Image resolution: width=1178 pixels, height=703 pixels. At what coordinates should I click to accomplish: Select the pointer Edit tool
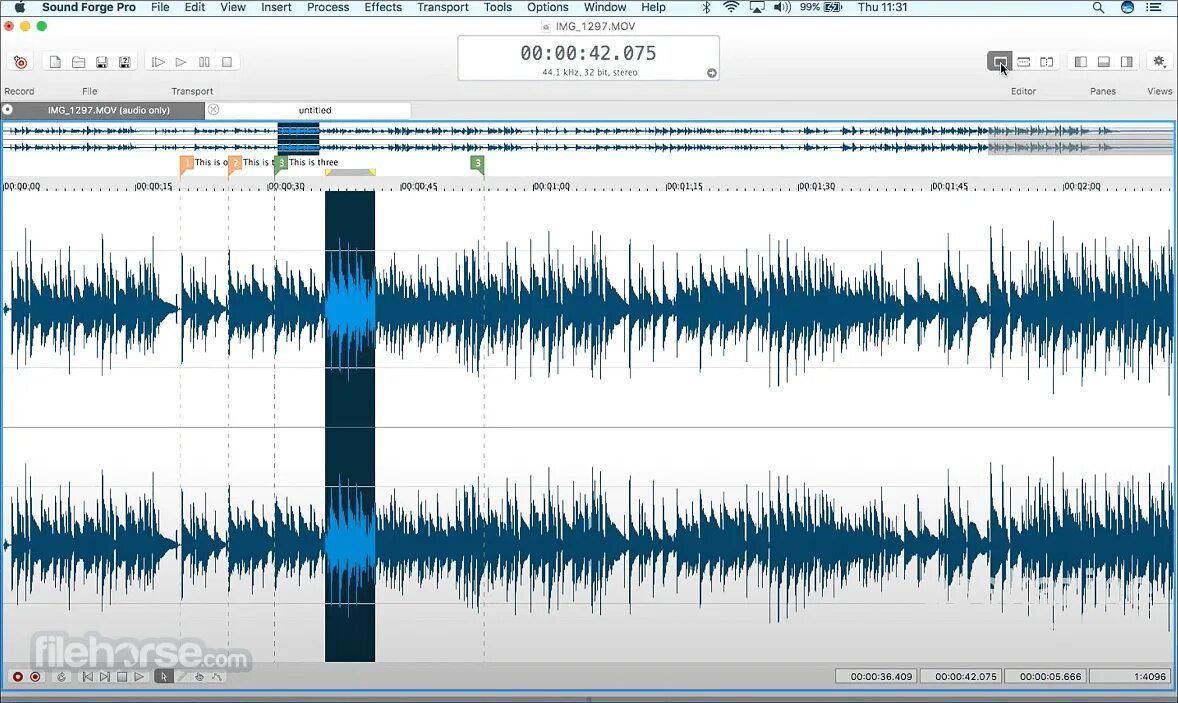point(164,677)
